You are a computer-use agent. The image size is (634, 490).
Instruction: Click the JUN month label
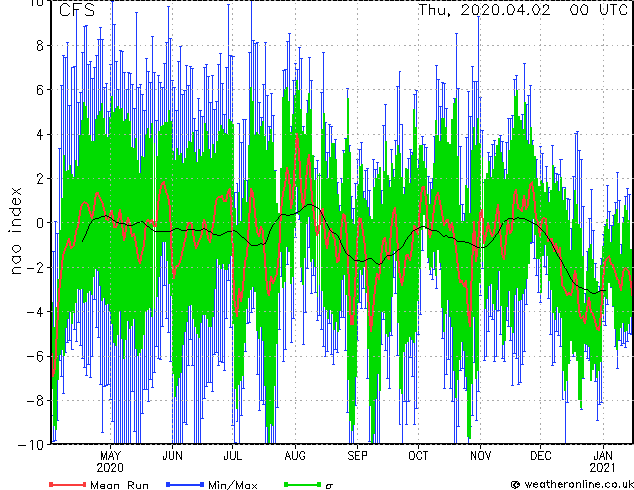pyautogui.click(x=172, y=456)
